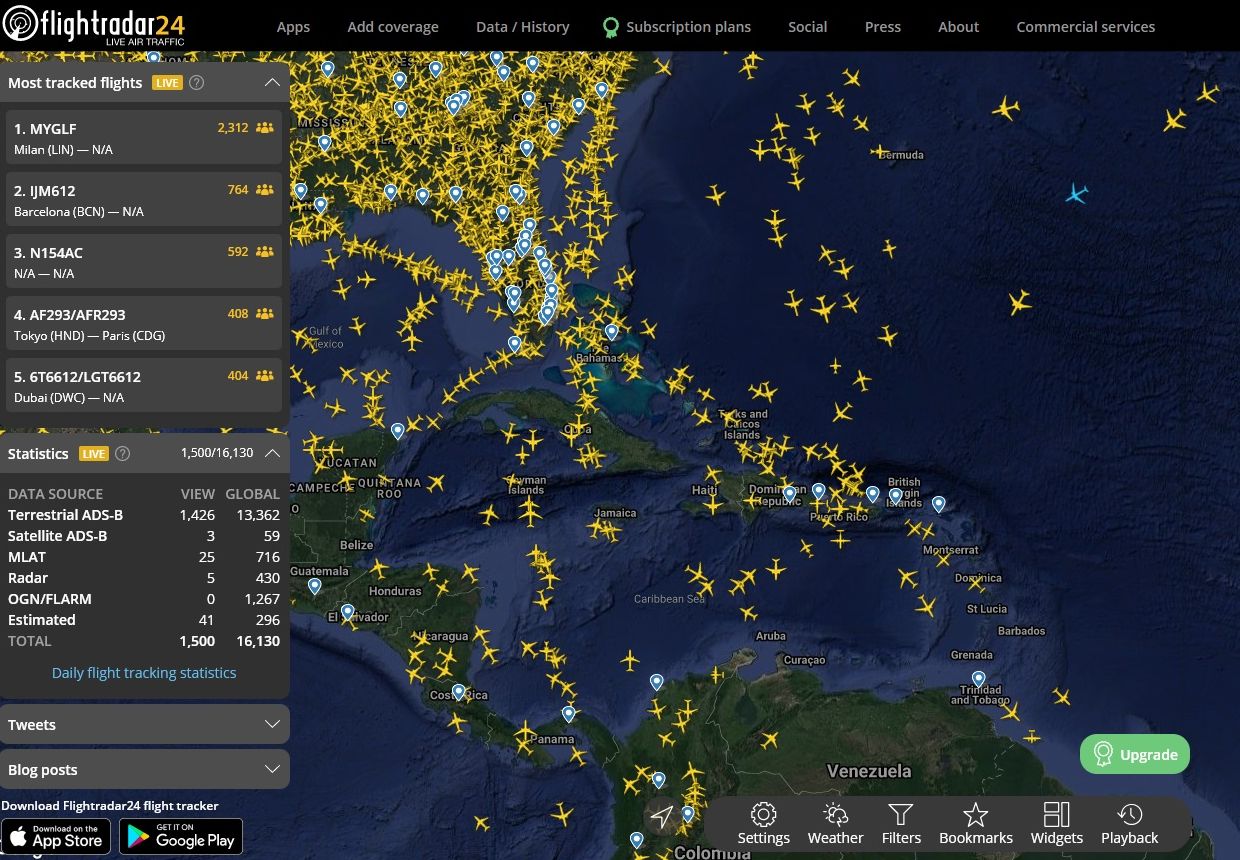This screenshot has width=1240, height=860.
Task: Select the AF293/AFR293 Tokyo to Paris flight
Action: click(144, 324)
